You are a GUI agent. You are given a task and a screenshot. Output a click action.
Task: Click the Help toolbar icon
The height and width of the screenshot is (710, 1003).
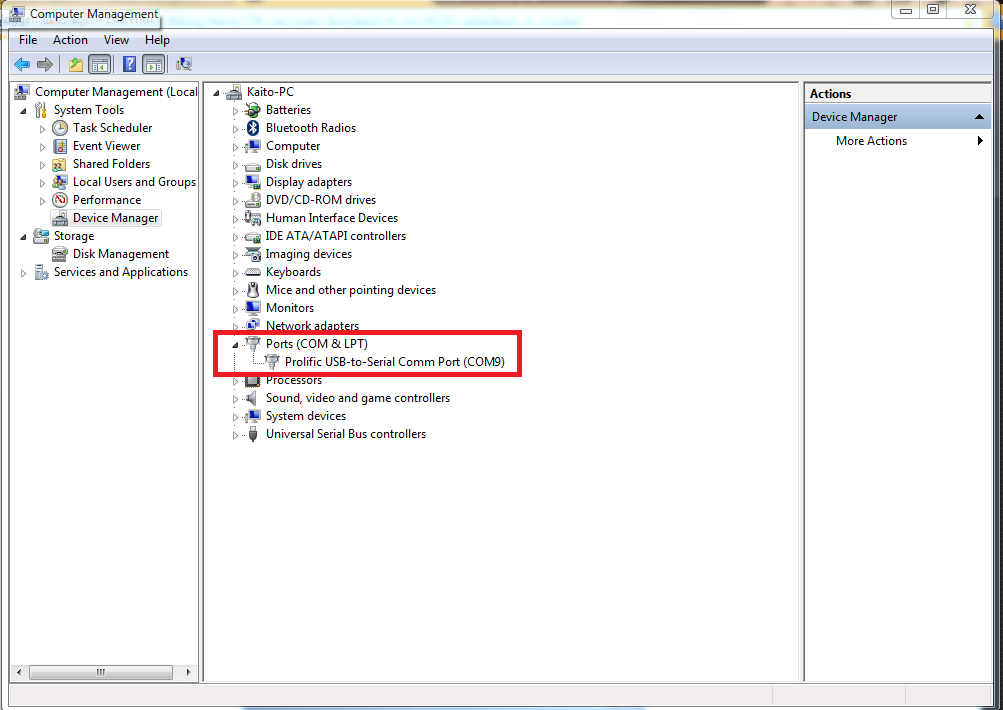[x=128, y=63]
